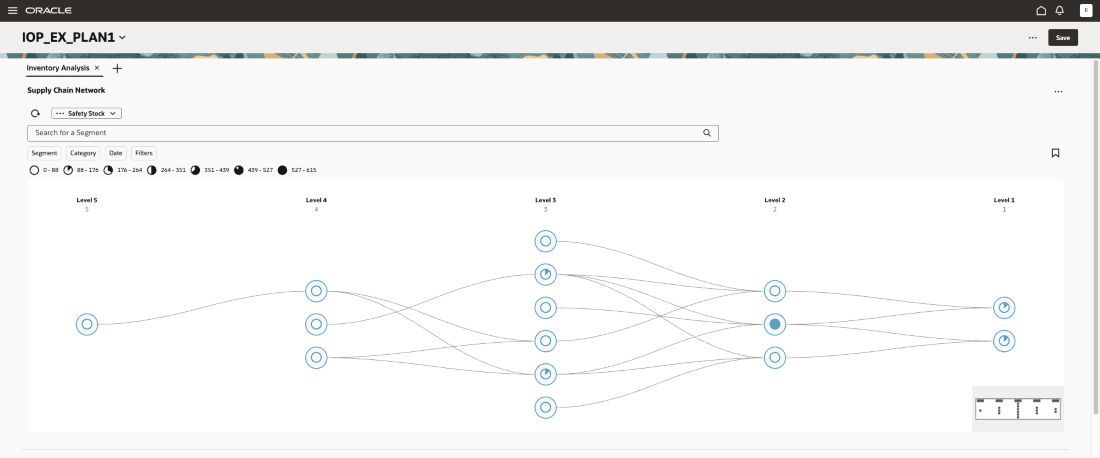
Task: Select the topmost Level 4 node
Action: coord(316,290)
